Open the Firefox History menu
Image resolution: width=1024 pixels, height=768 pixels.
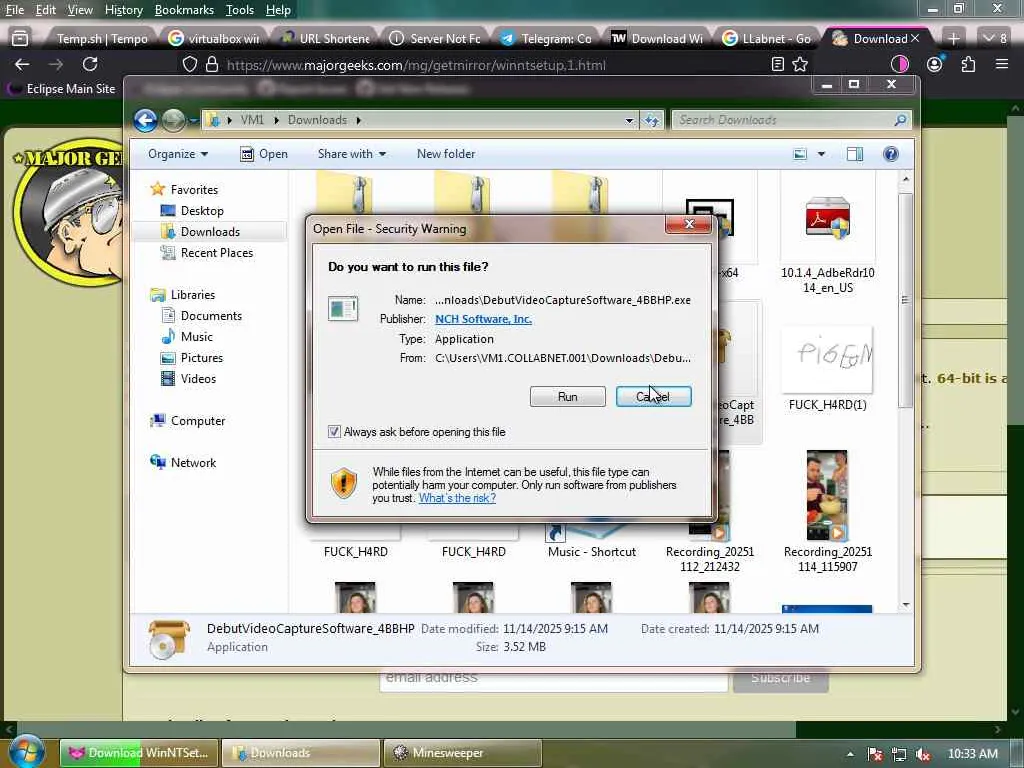(123, 10)
